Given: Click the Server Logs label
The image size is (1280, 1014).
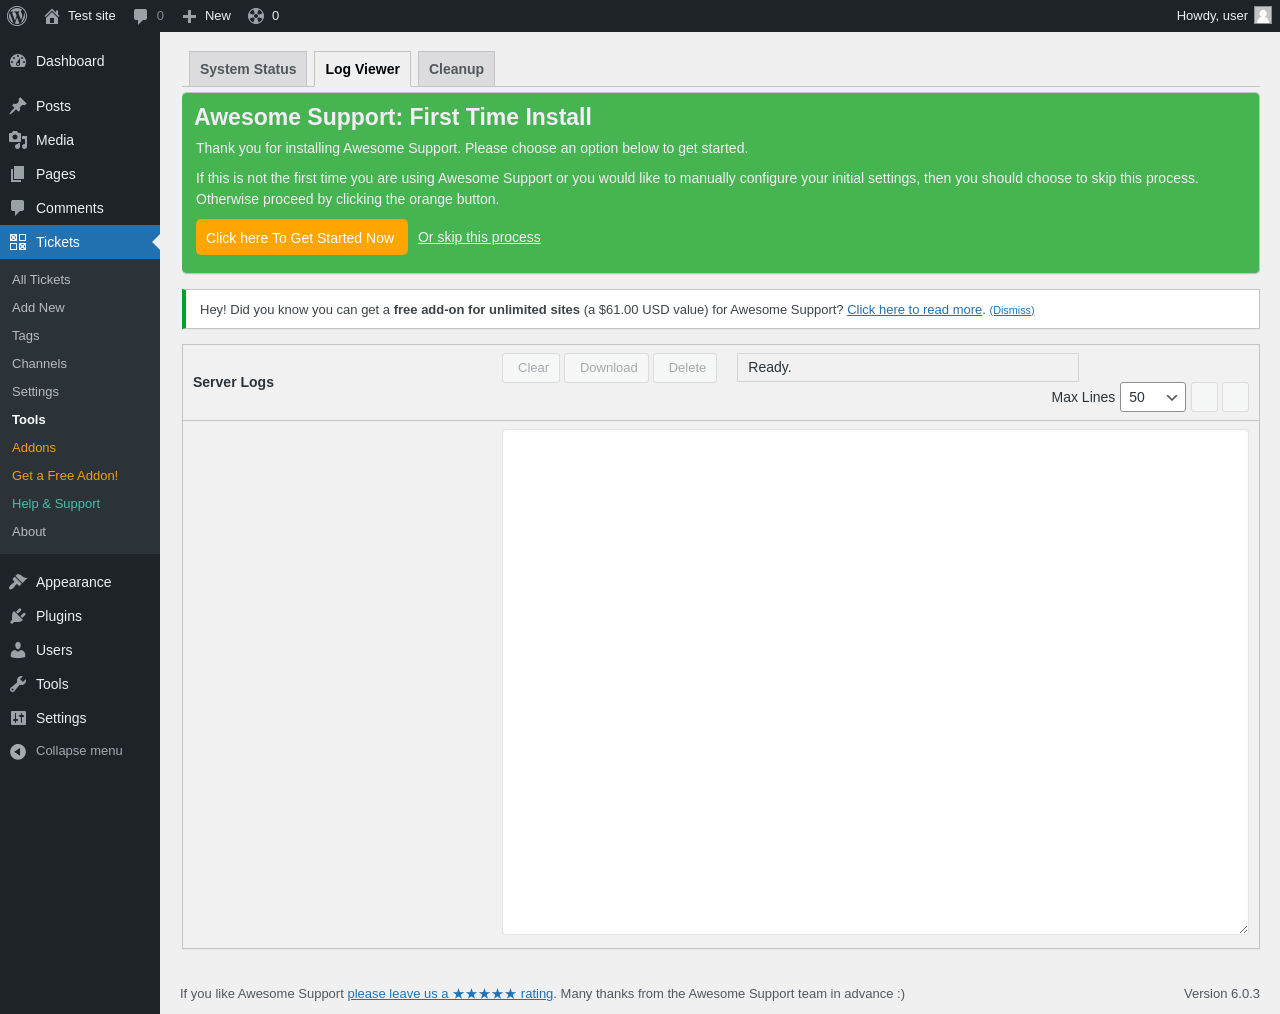Looking at the screenshot, I should tap(233, 382).
